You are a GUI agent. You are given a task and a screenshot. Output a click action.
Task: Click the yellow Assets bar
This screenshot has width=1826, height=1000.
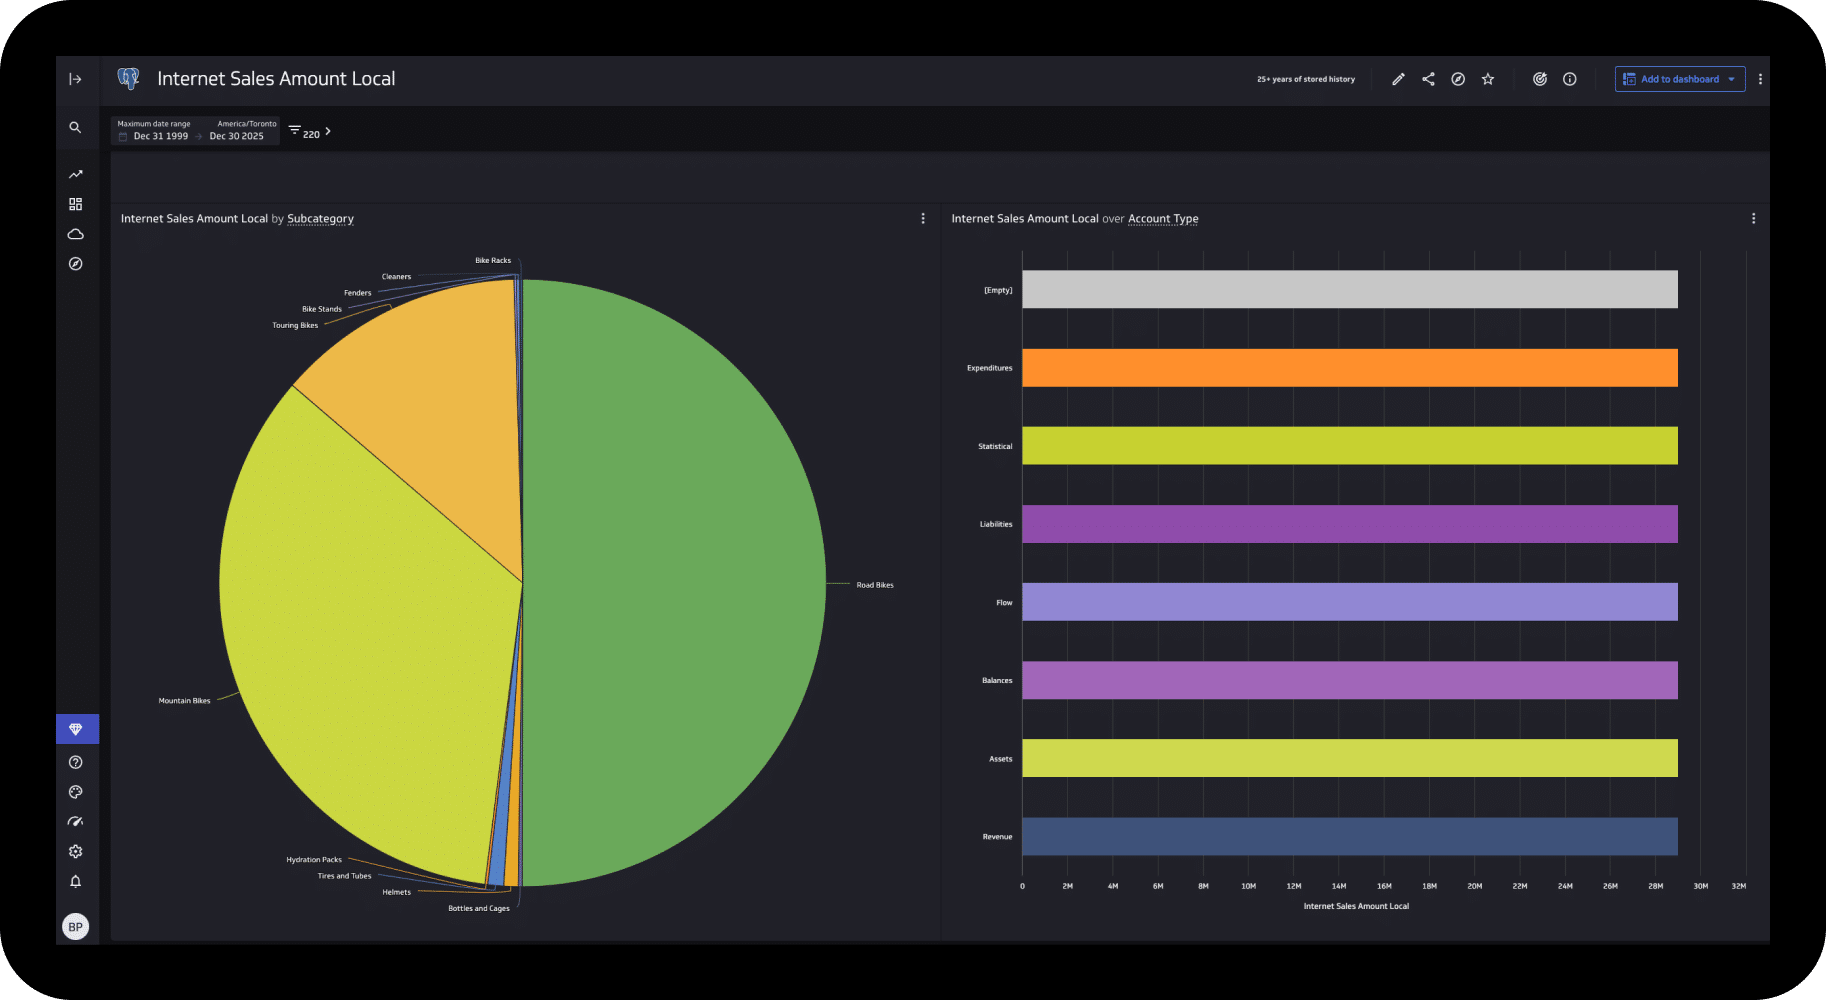coord(1349,758)
